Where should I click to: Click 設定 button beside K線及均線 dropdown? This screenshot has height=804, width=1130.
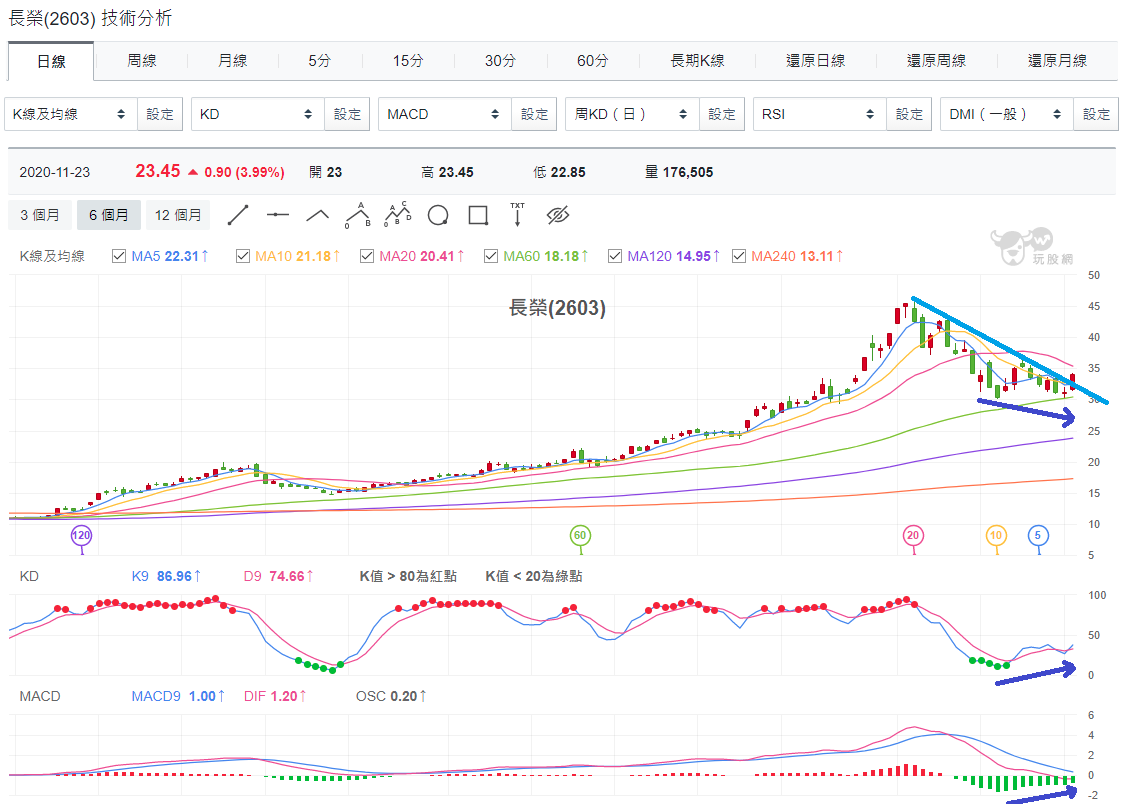coord(160,114)
